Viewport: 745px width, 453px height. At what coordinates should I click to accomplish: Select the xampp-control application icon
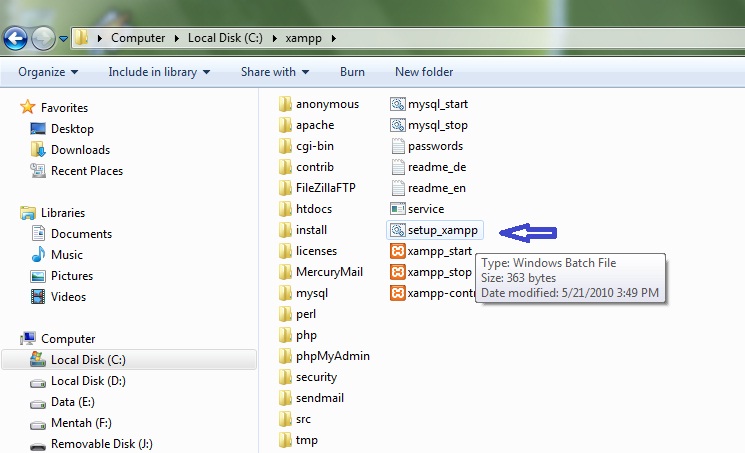(x=398, y=293)
